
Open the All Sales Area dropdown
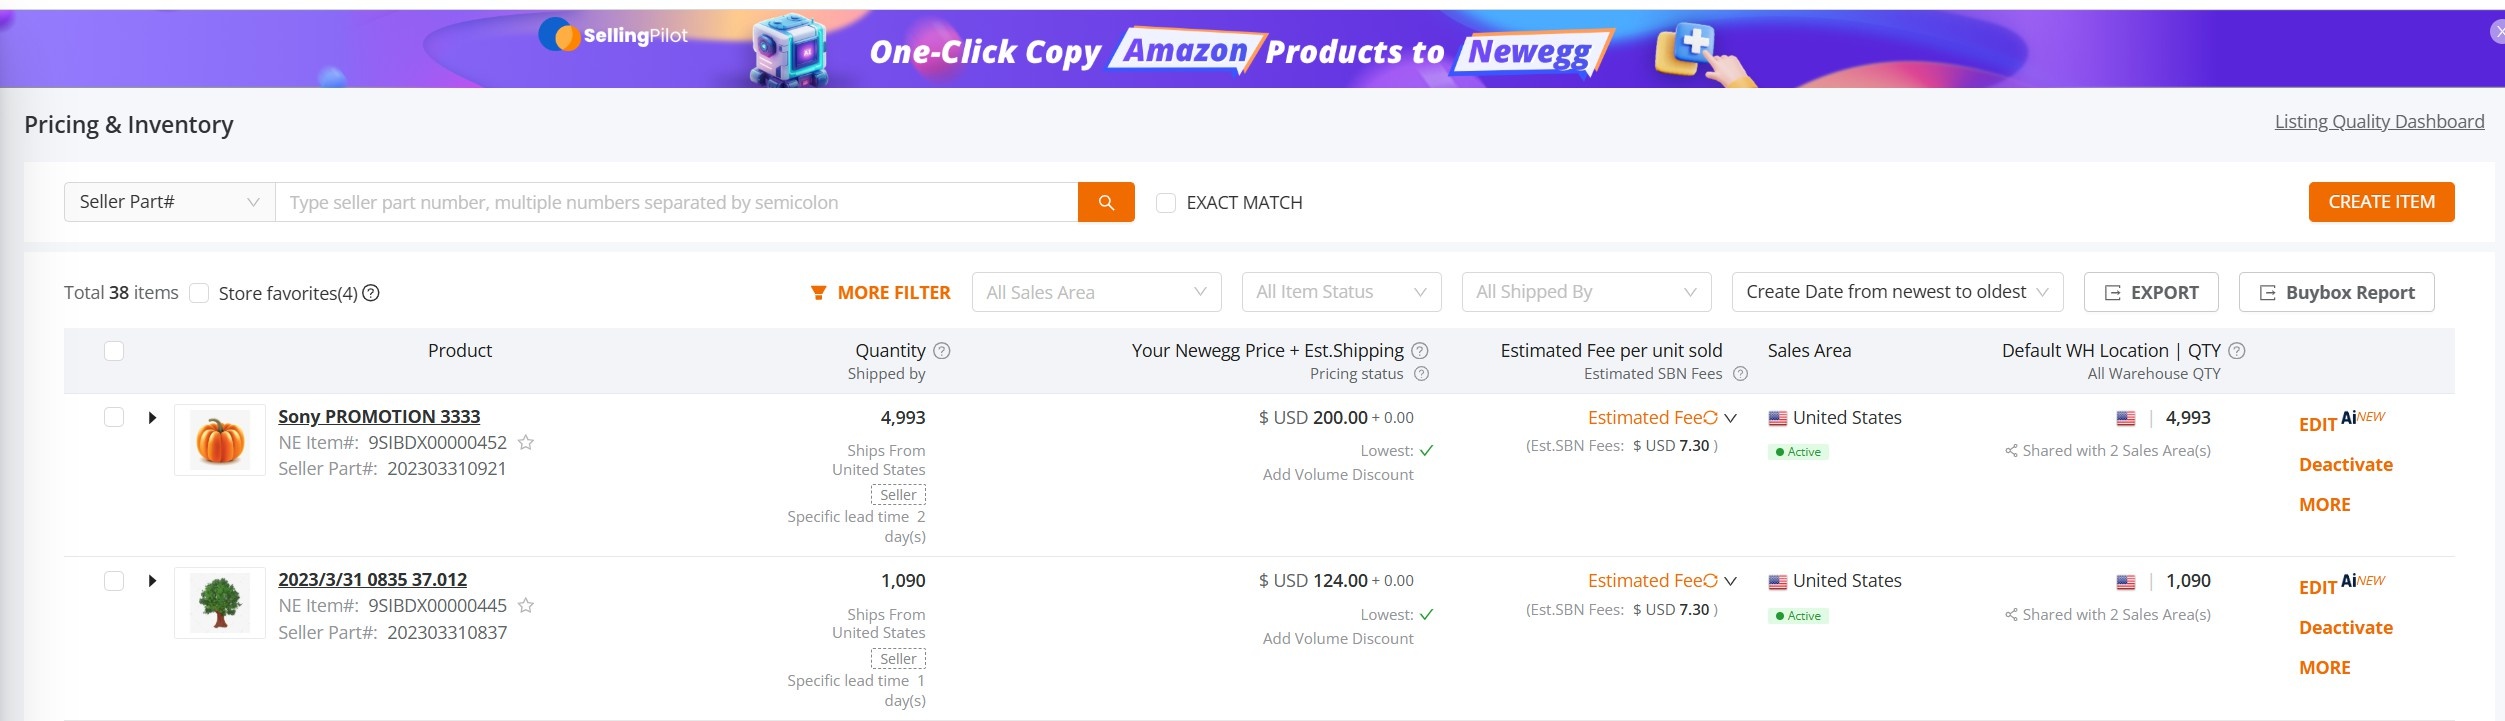point(1096,292)
